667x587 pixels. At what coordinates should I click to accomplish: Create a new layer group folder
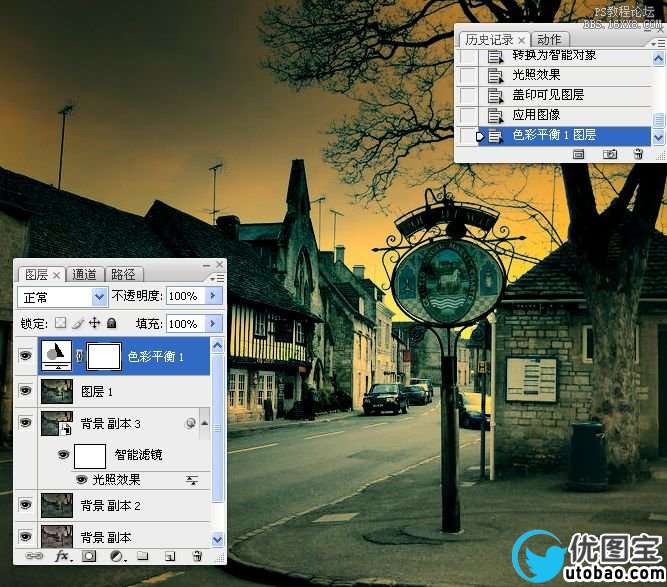coord(142,555)
